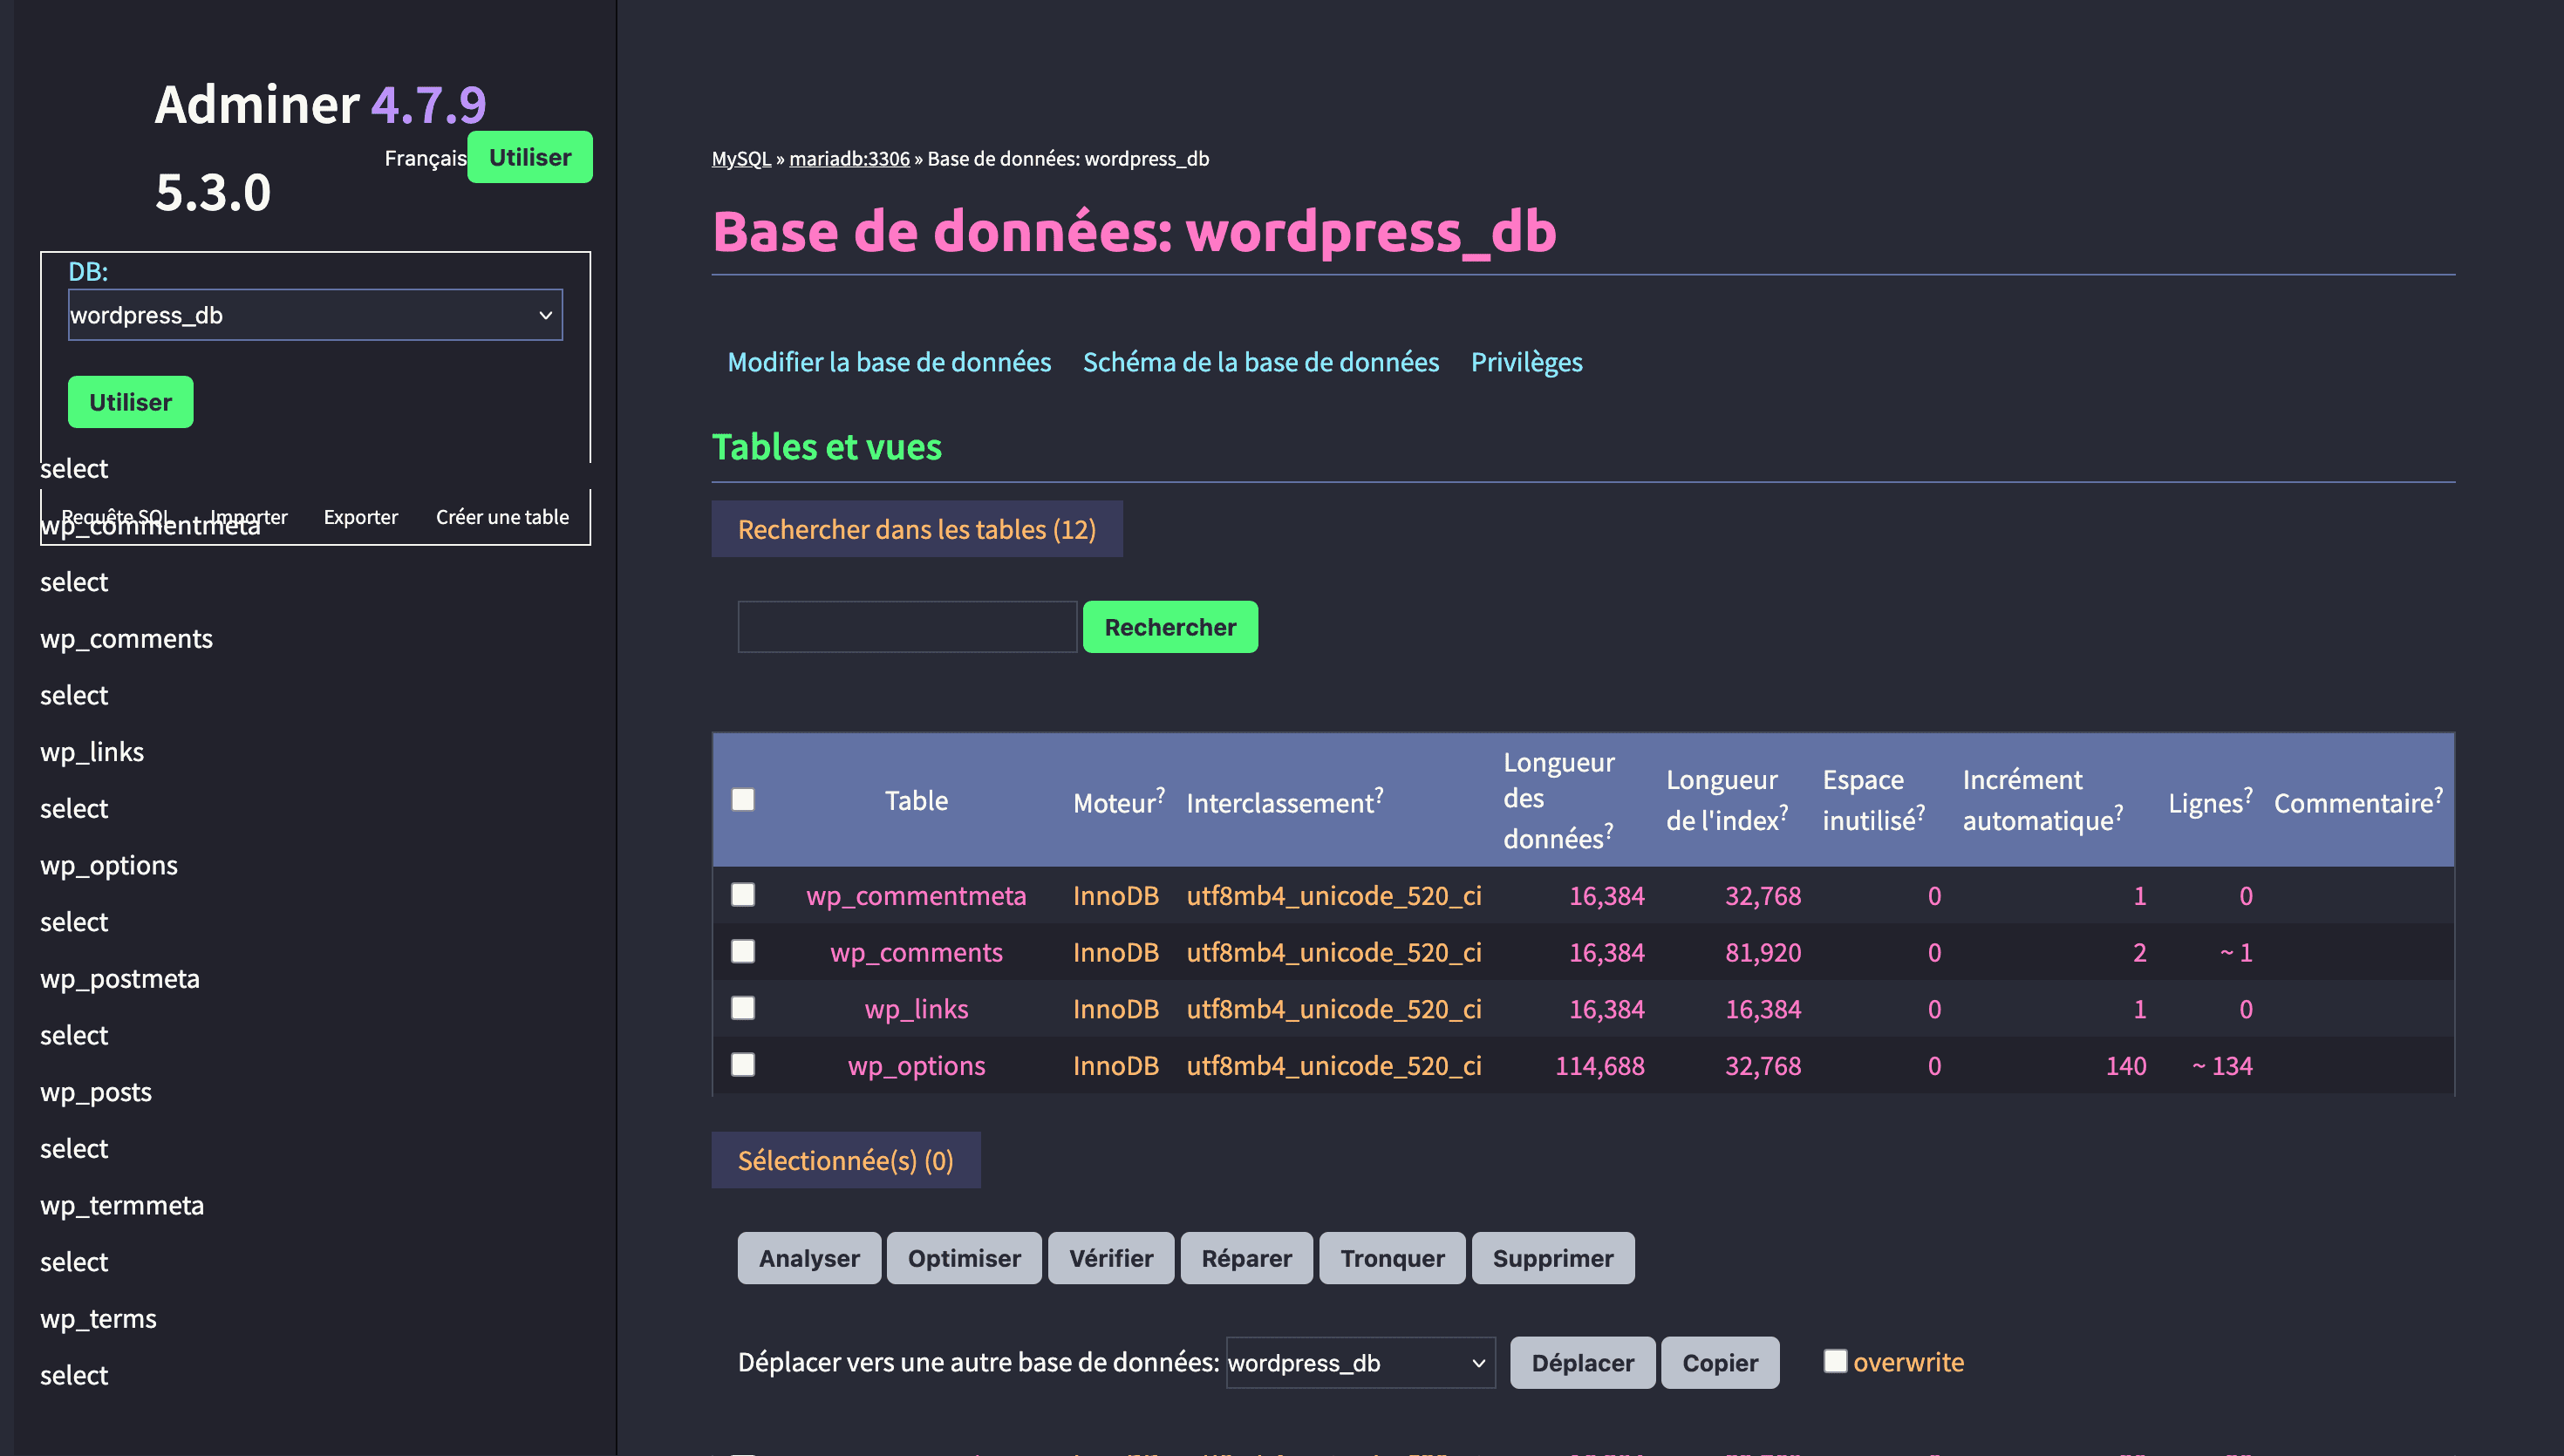The height and width of the screenshot is (1456, 2564).
Task: Click the MySQL breadcrumb link
Action: (x=741, y=158)
